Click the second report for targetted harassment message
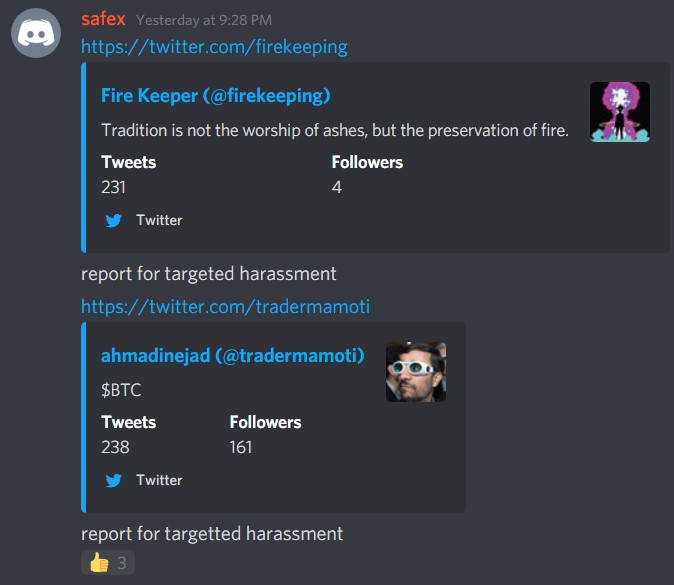 click(x=212, y=534)
